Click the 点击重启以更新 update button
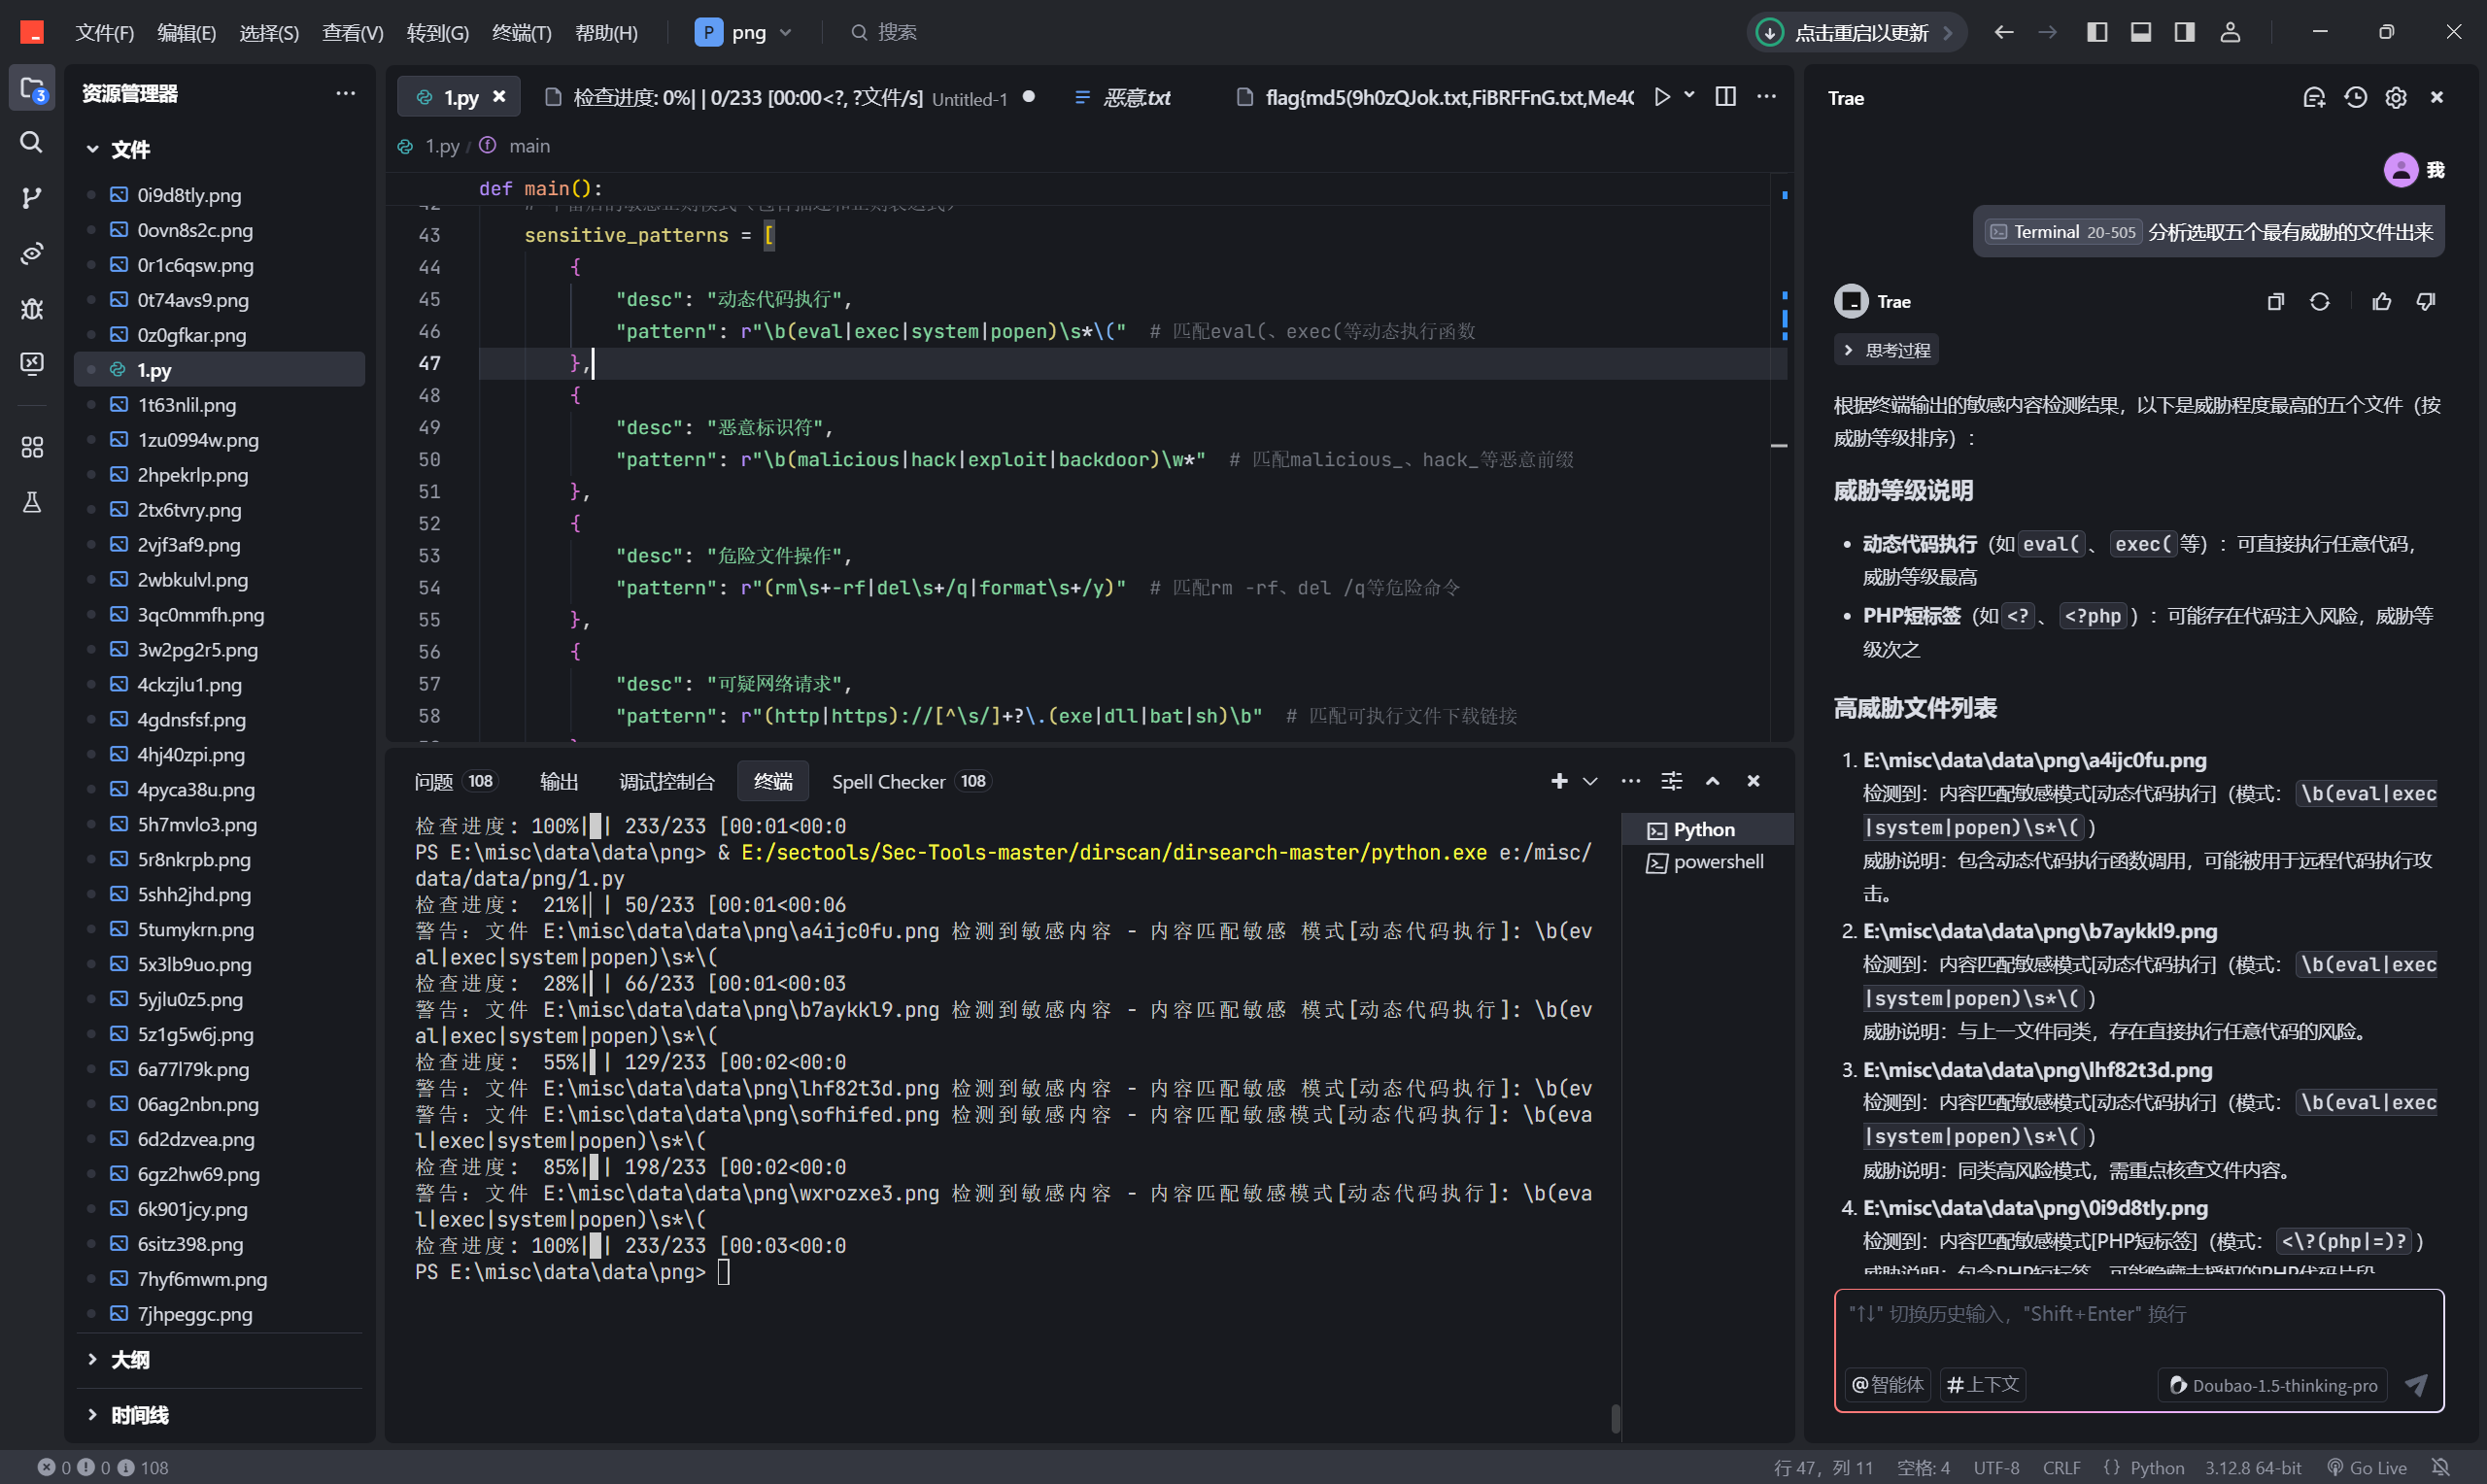2487x1484 pixels. click(x=1858, y=33)
